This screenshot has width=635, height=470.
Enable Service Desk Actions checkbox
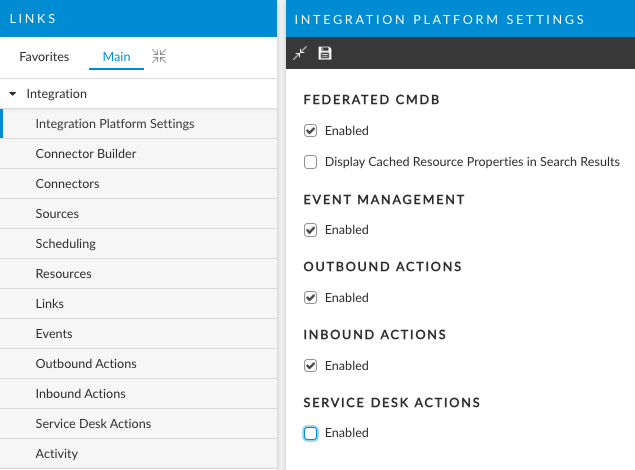pyautogui.click(x=311, y=433)
